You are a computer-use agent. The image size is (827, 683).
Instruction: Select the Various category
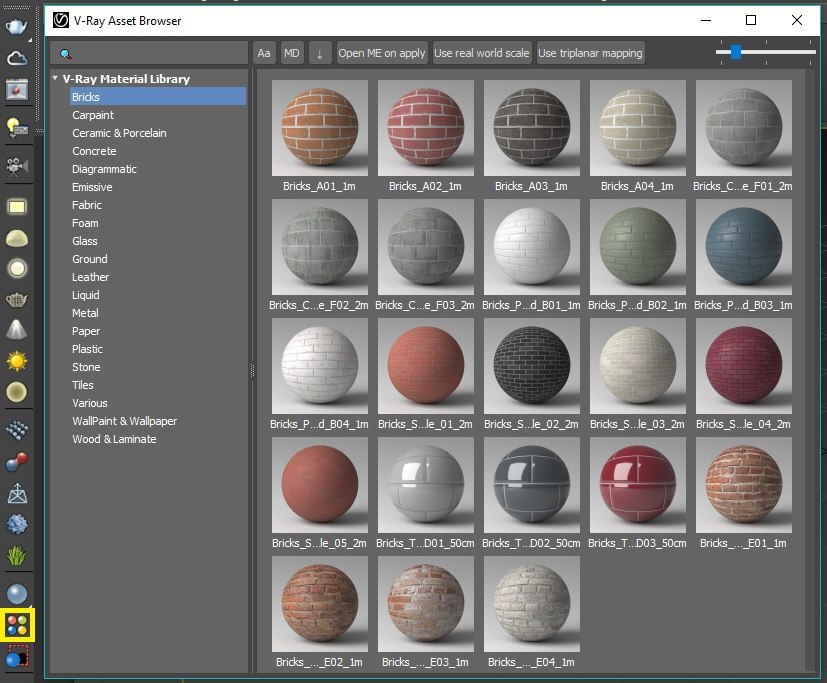pyautogui.click(x=90, y=403)
